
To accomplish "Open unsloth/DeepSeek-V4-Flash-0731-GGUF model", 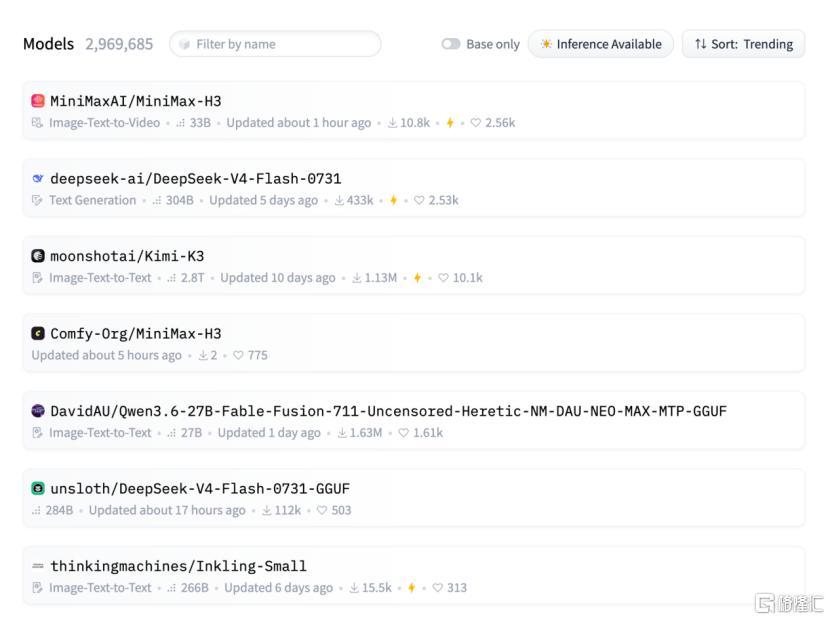I will 200,488.
